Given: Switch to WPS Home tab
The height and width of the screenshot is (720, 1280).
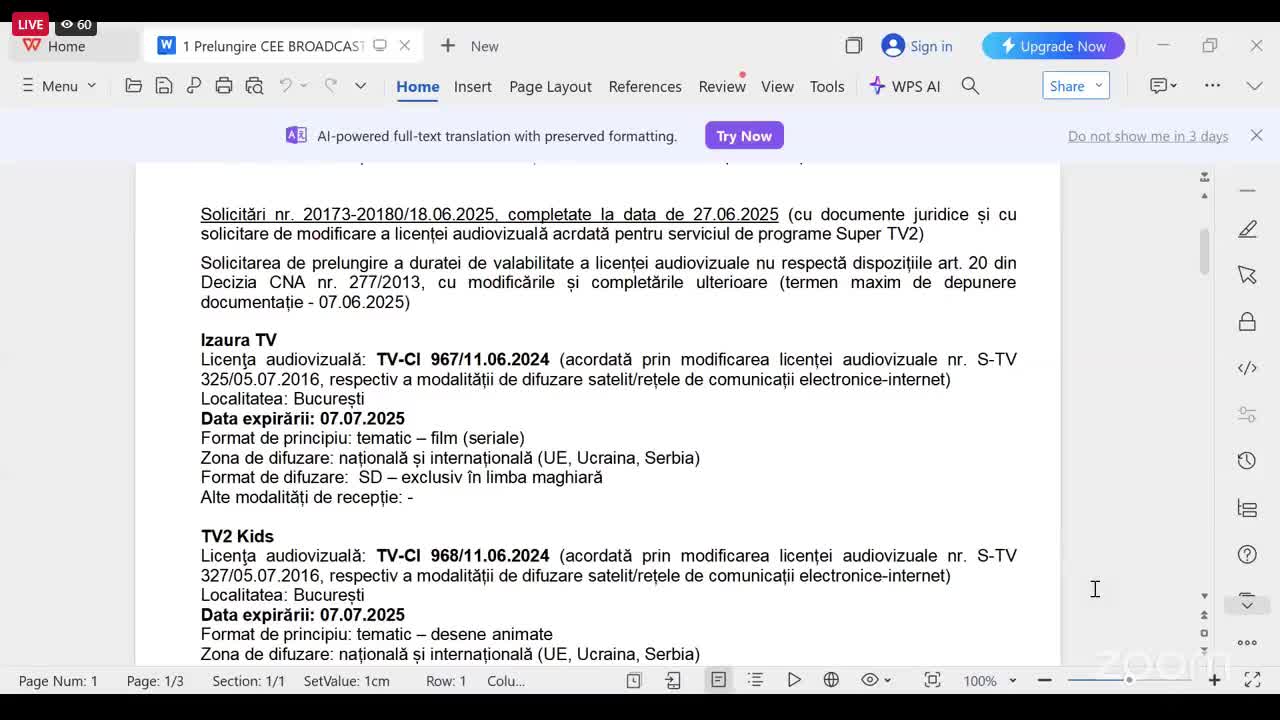Looking at the screenshot, I should [68, 46].
